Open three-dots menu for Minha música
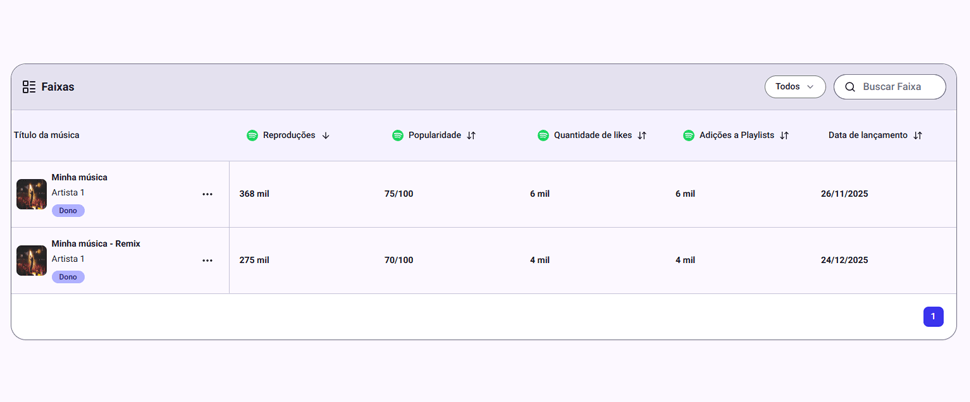The image size is (970, 402). pos(207,194)
